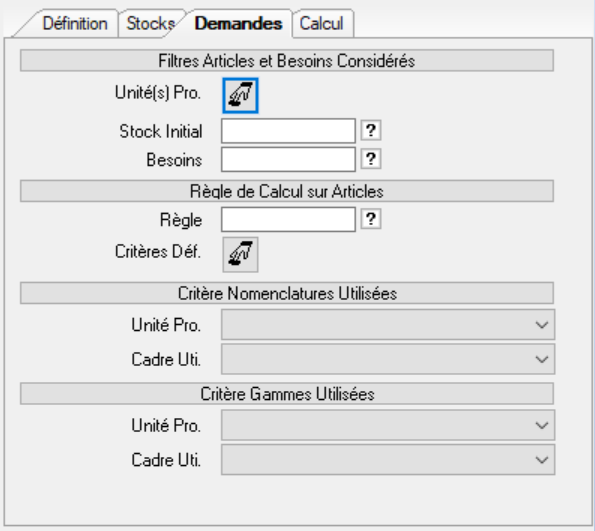
Task: Focus the Règle text field
Action: click(x=288, y=219)
